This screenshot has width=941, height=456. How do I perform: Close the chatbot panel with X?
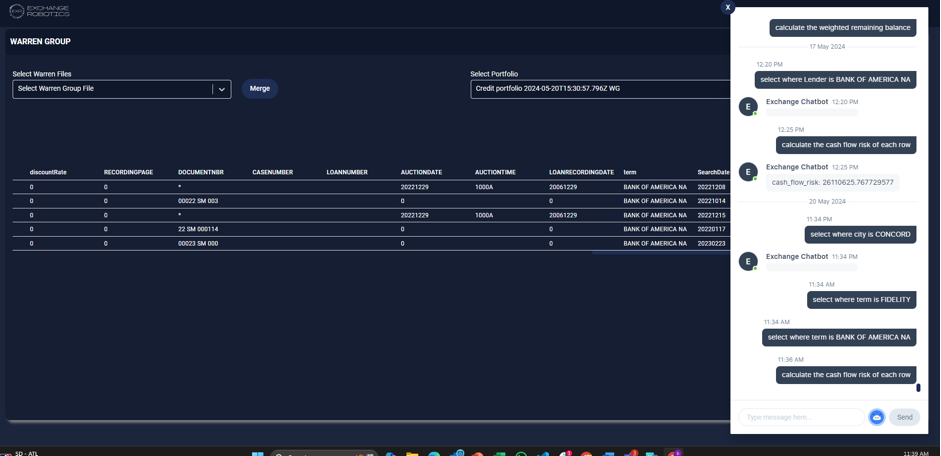[x=727, y=7]
